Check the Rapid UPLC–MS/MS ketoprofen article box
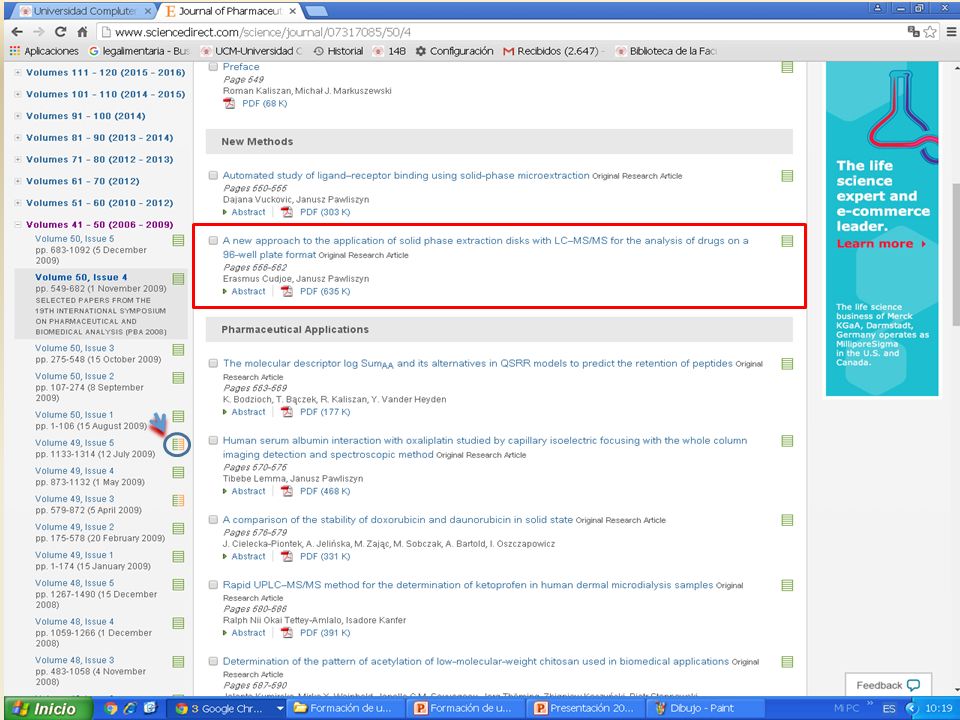 tap(213, 585)
